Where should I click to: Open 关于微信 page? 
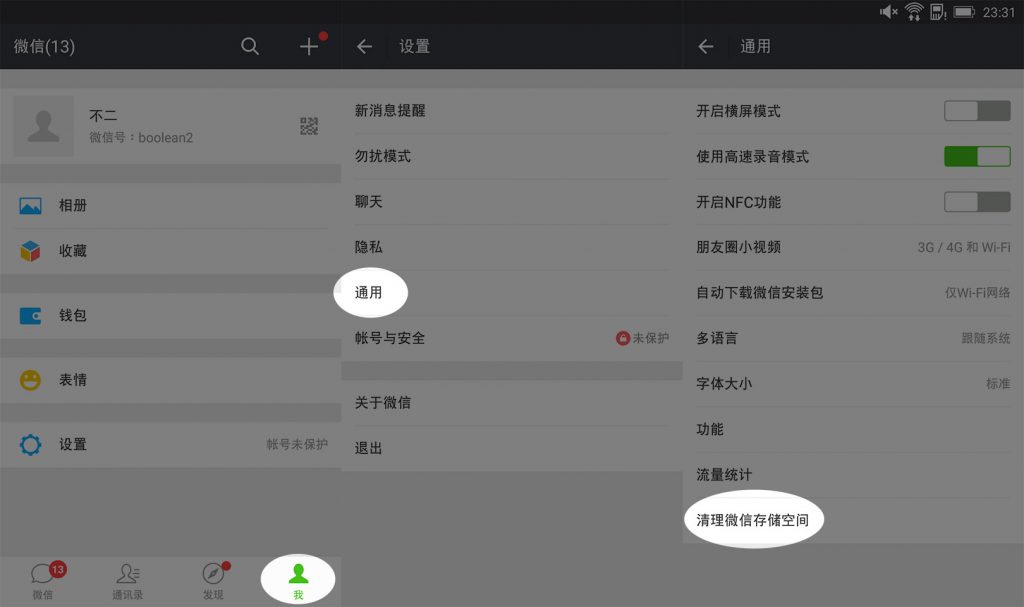[512, 403]
